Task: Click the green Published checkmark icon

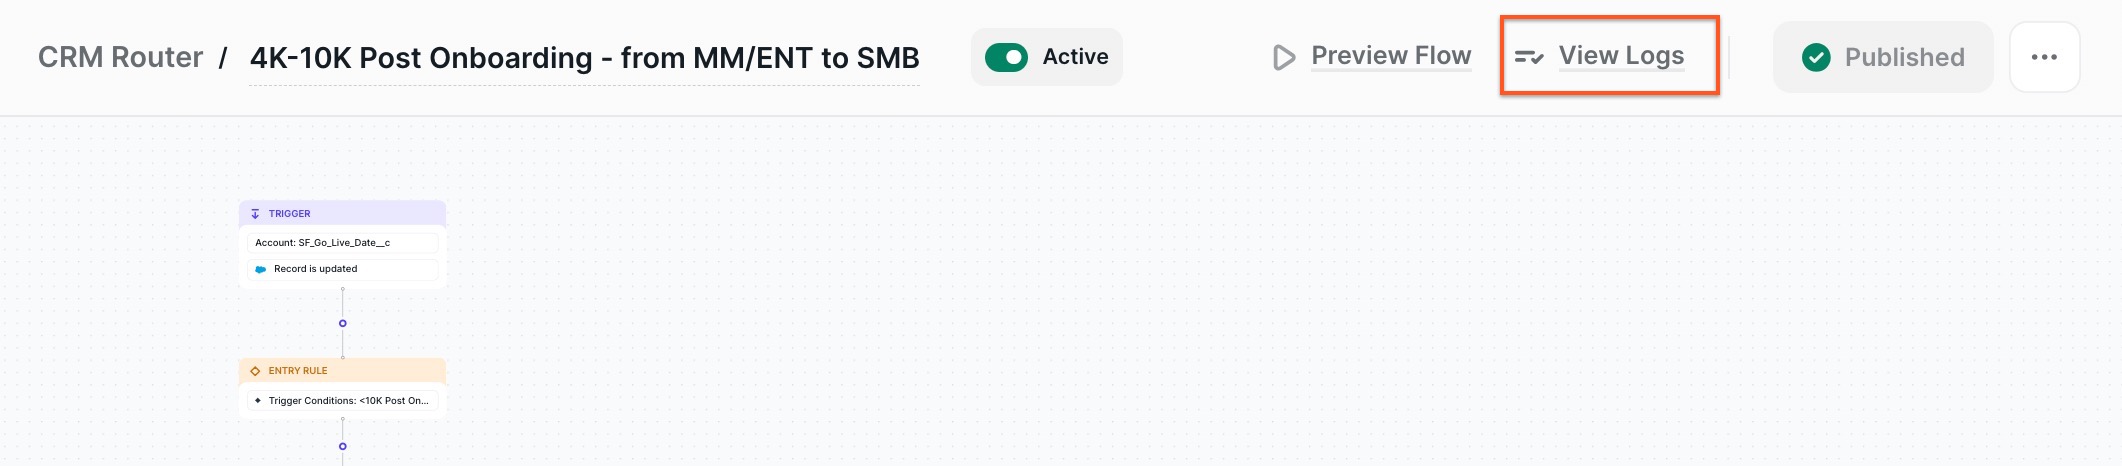Action: [1816, 57]
